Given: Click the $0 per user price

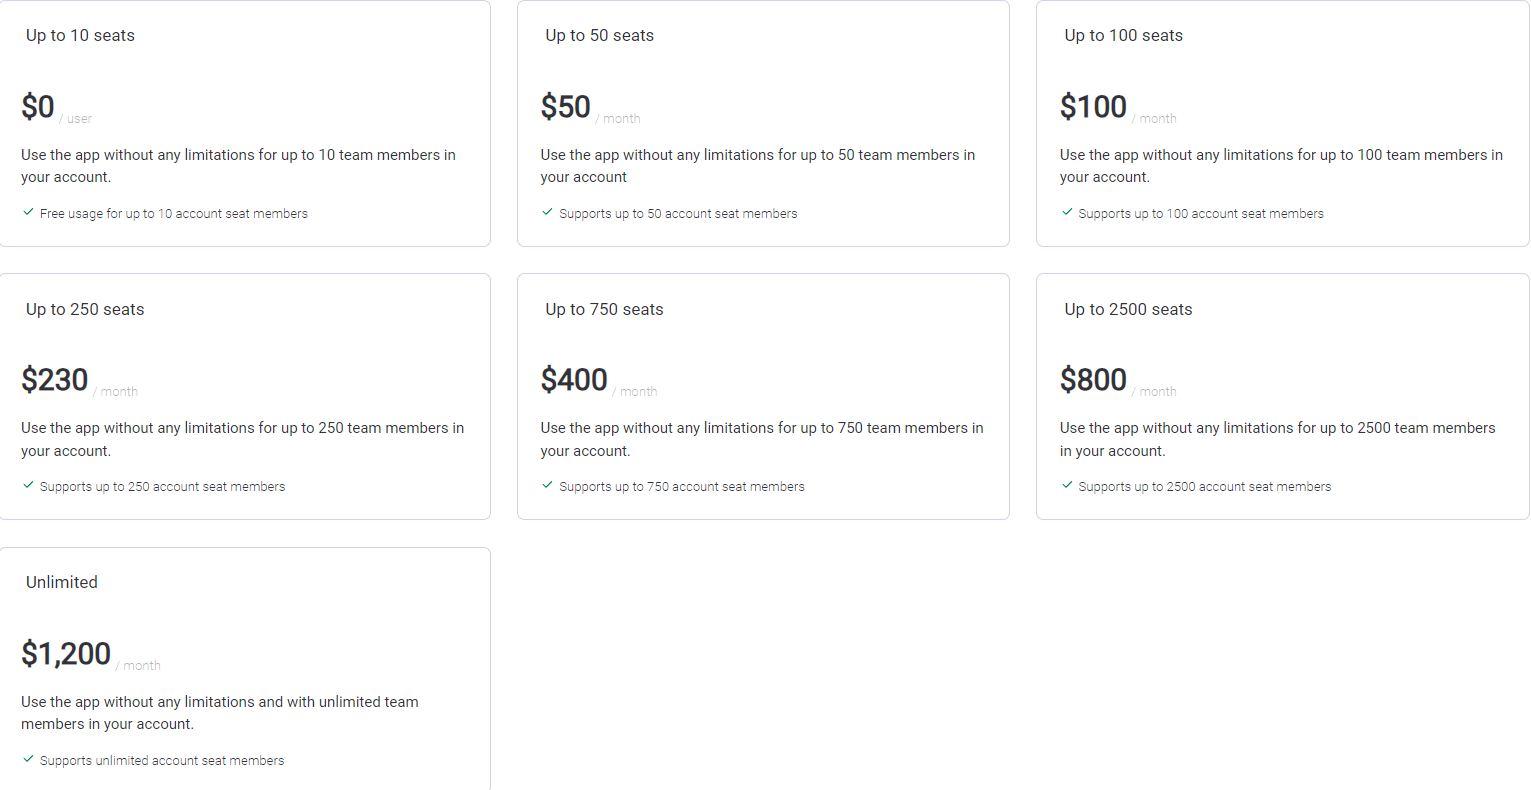Looking at the screenshot, I should point(38,107).
